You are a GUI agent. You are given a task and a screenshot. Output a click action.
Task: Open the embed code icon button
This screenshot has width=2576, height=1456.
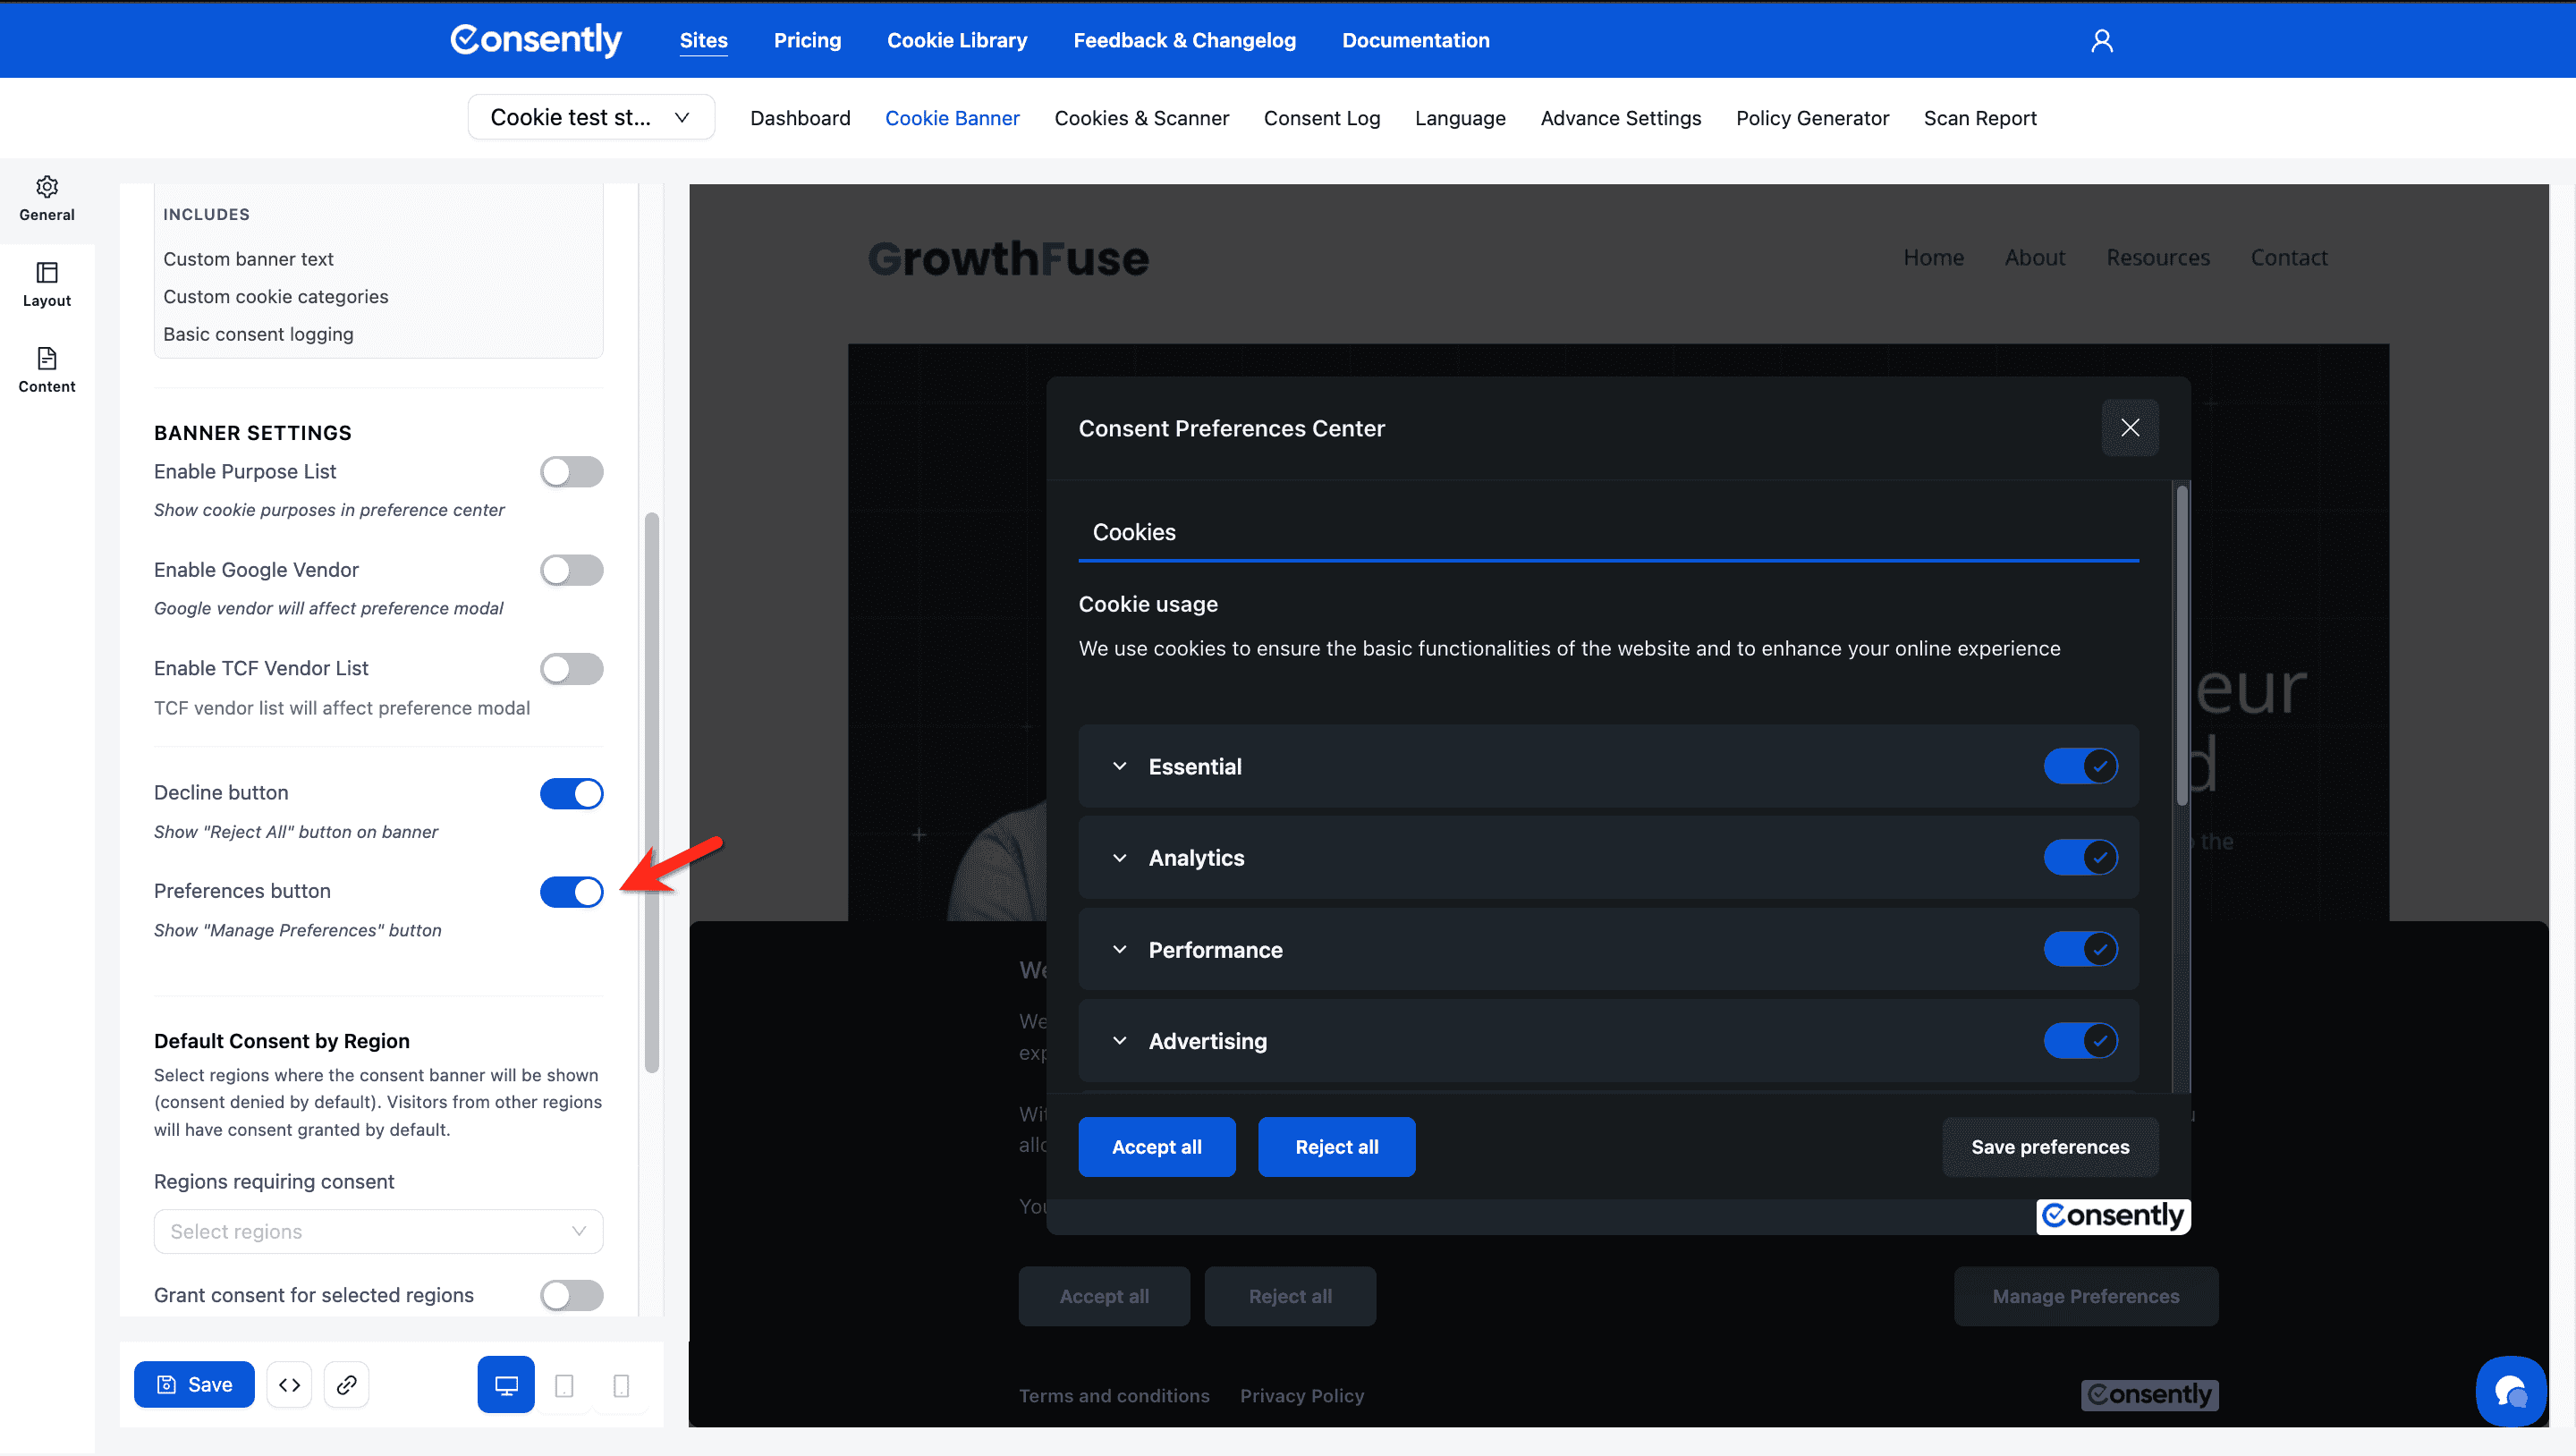point(289,1384)
